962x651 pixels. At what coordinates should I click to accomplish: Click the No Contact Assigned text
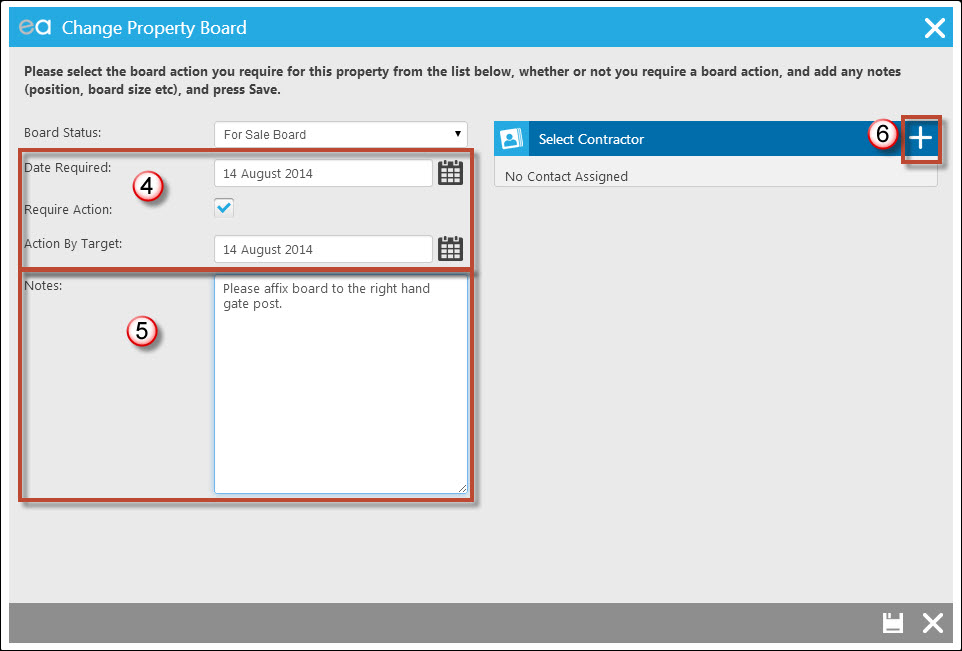566,177
